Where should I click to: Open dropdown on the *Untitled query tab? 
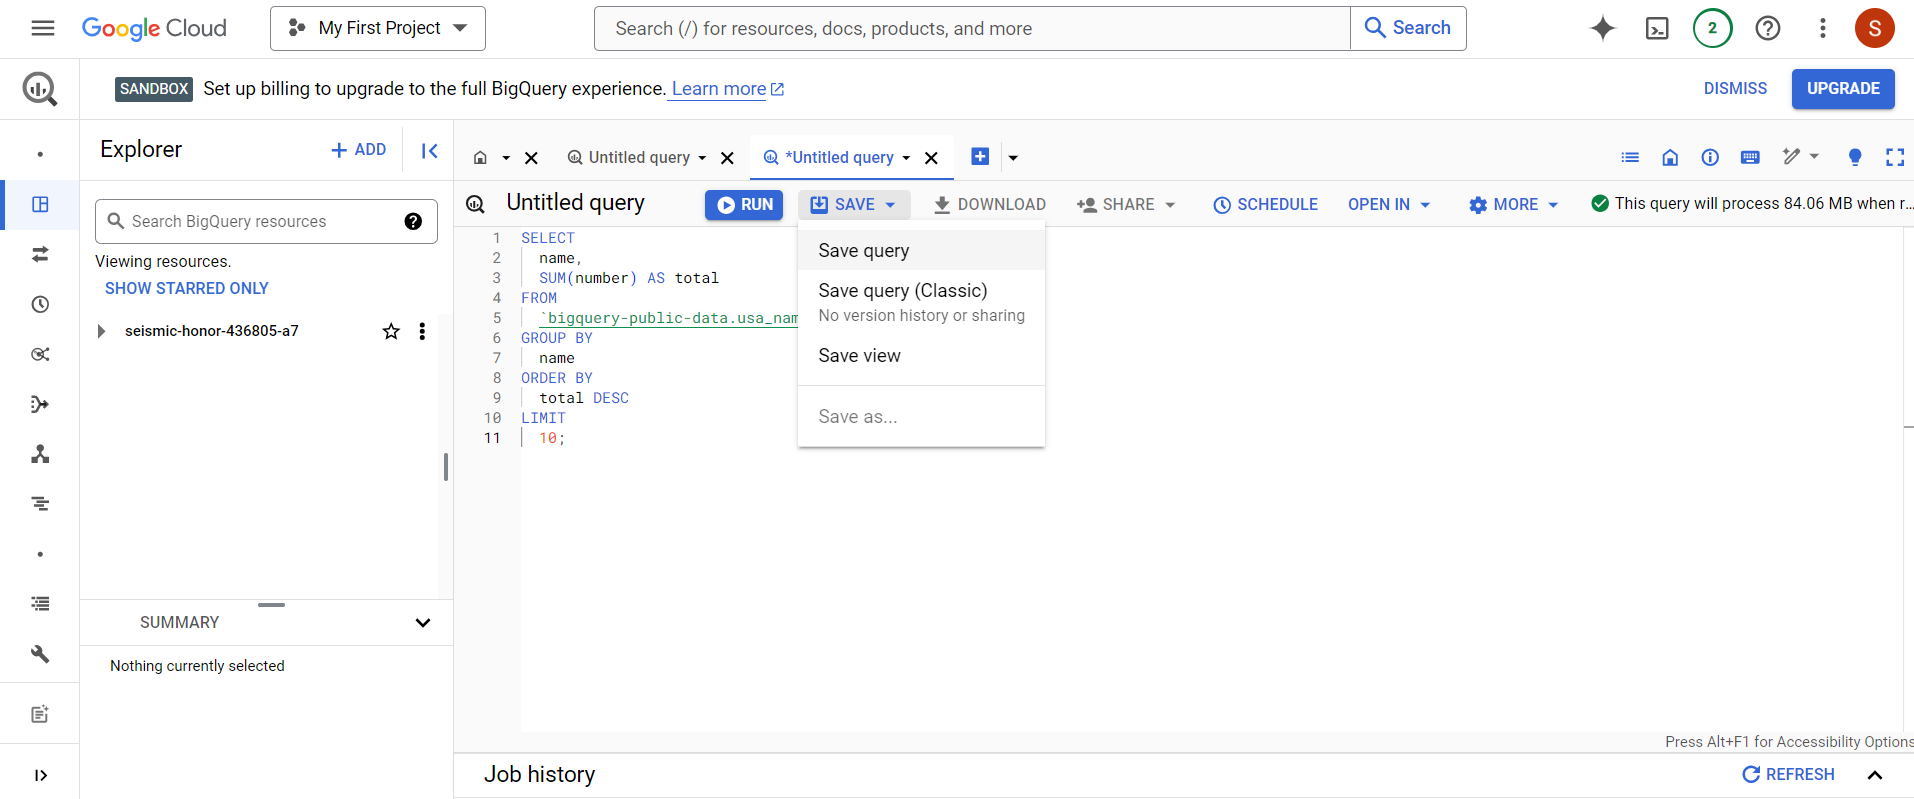click(x=906, y=158)
